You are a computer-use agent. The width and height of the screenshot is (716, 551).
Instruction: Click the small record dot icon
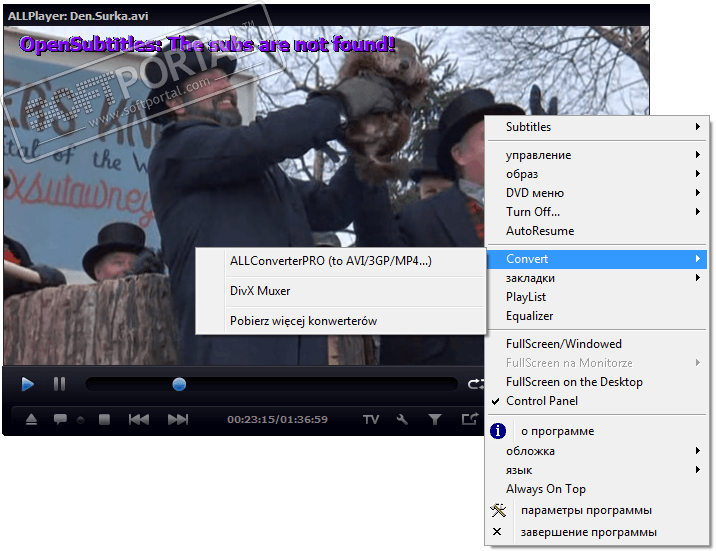[80, 420]
